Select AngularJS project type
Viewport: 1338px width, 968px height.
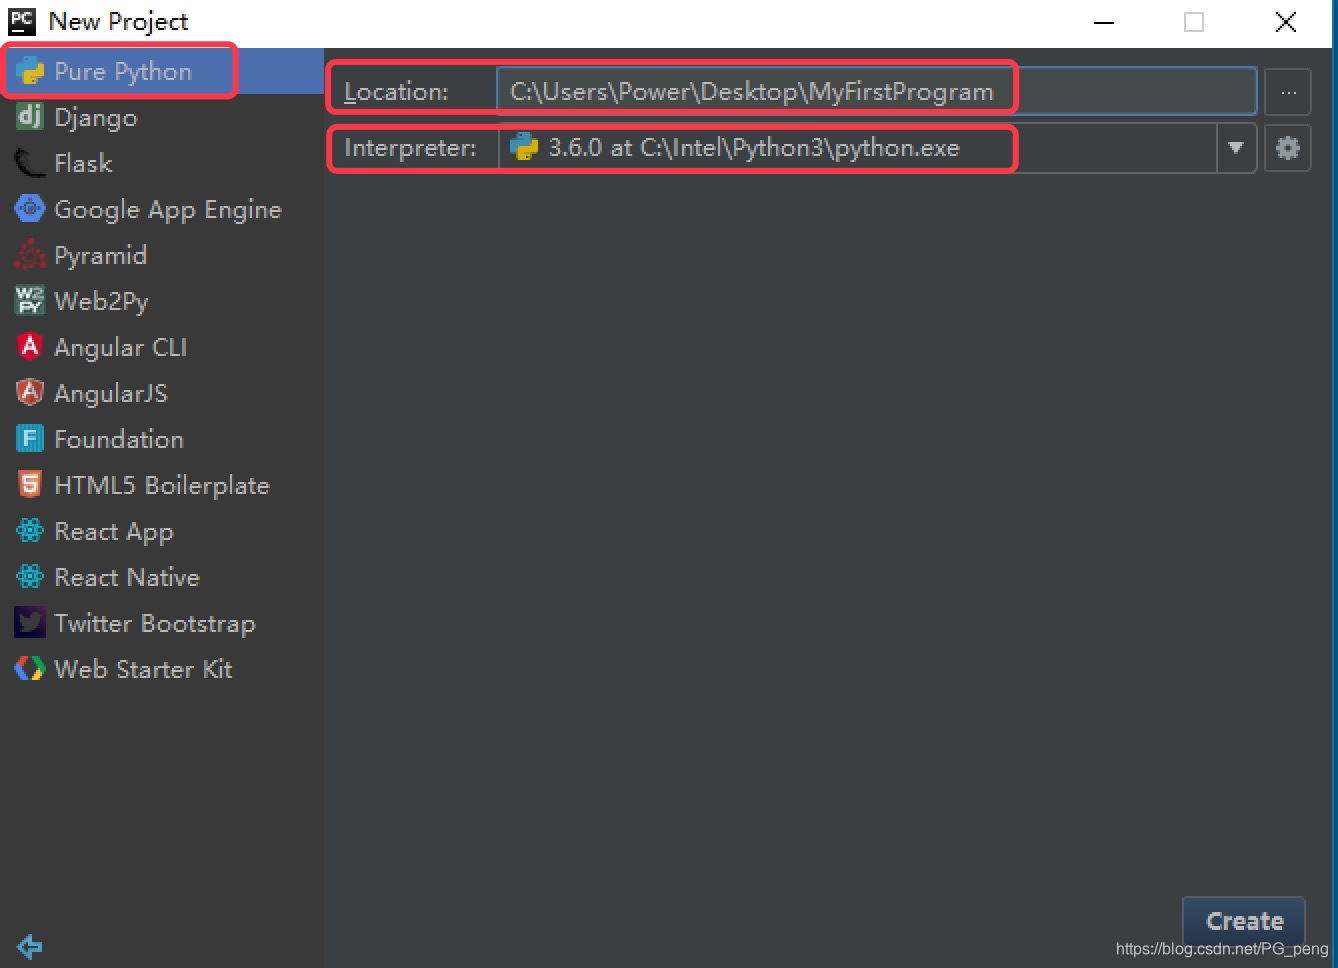click(x=162, y=393)
